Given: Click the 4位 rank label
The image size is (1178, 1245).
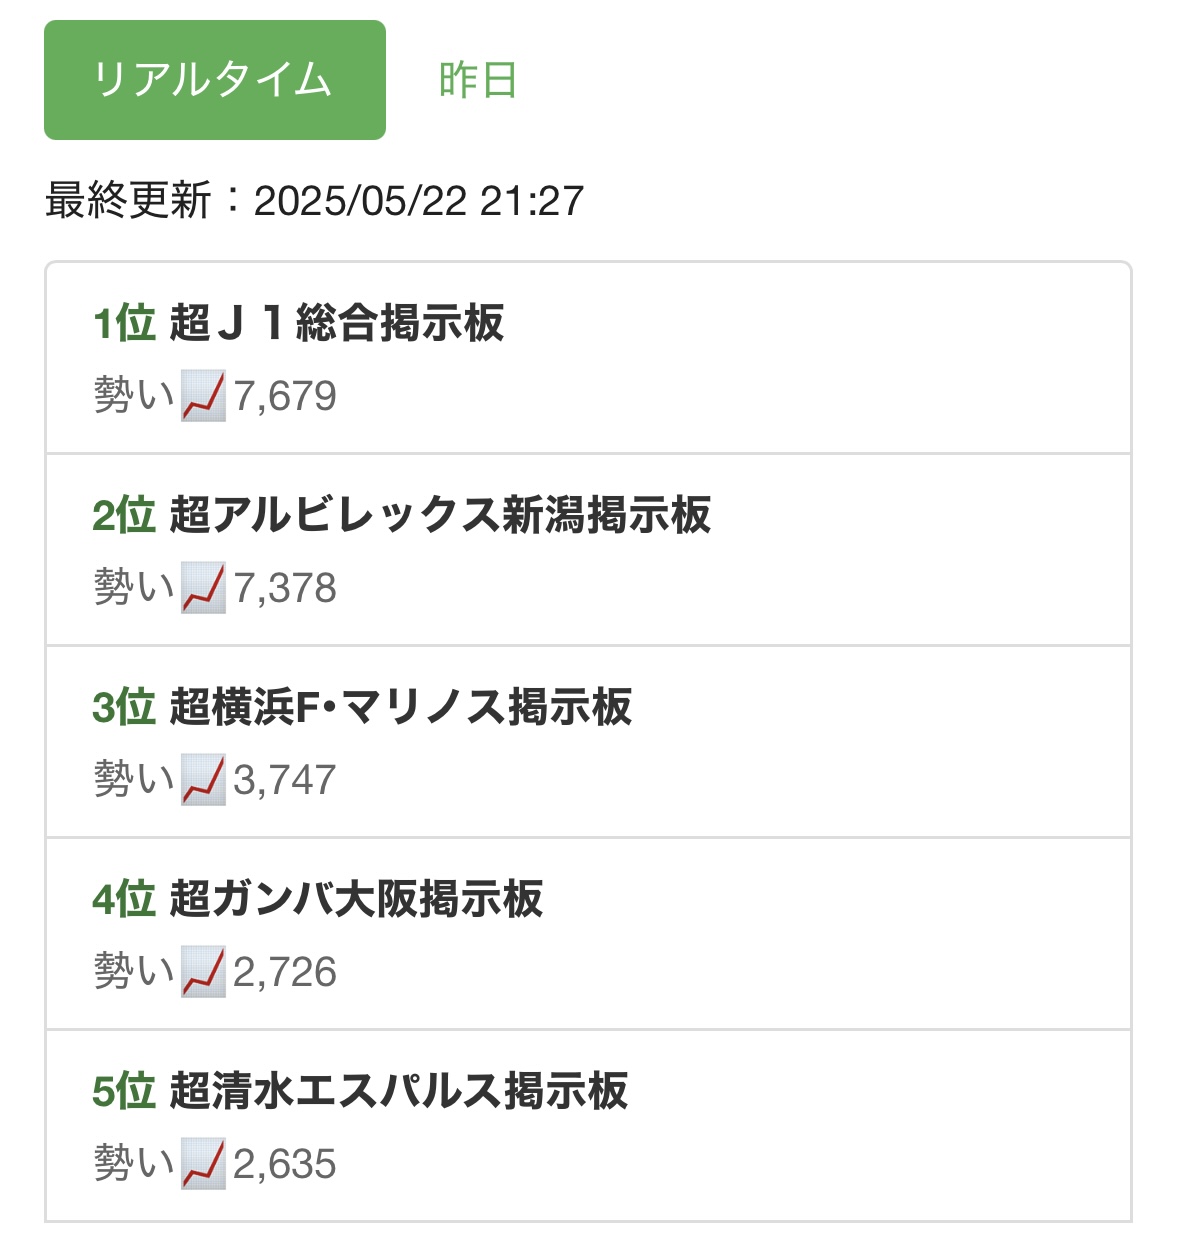Looking at the screenshot, I should click(x=124, y=899).
